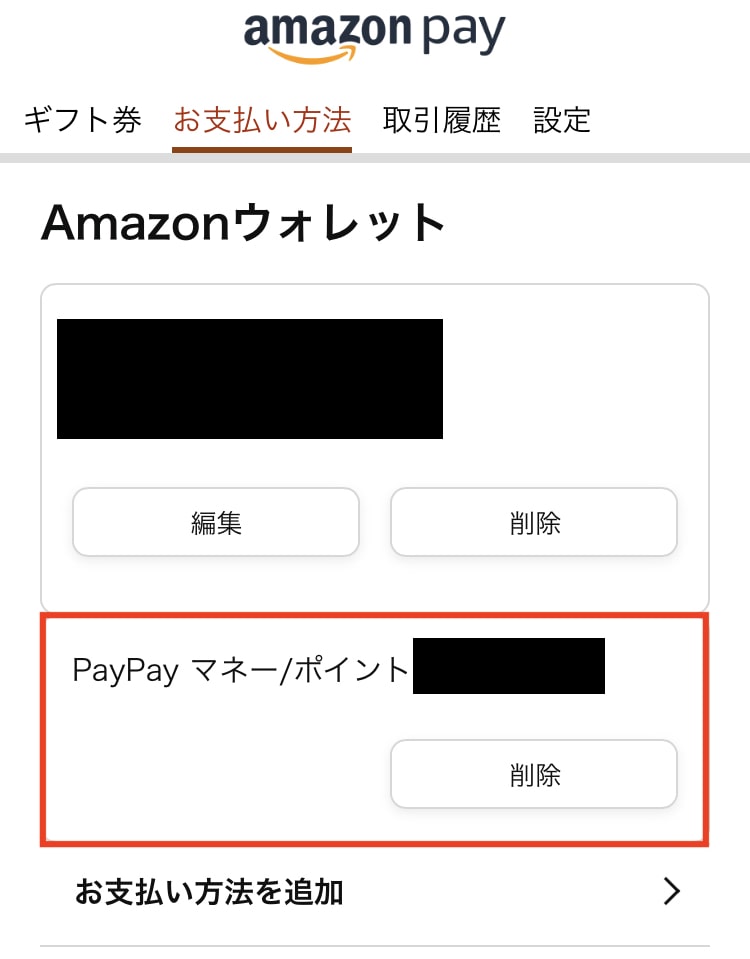Click the redacted PayPay account block
This screenshot has width=750, height=959.
(509, 666)
